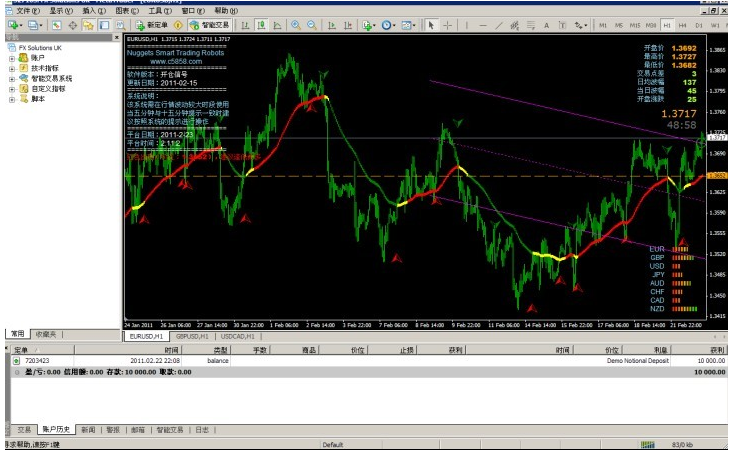The height and width of the screenshot is (453, 733).
Task: Switch chart to bar chart style
Action: coord(245,25)
